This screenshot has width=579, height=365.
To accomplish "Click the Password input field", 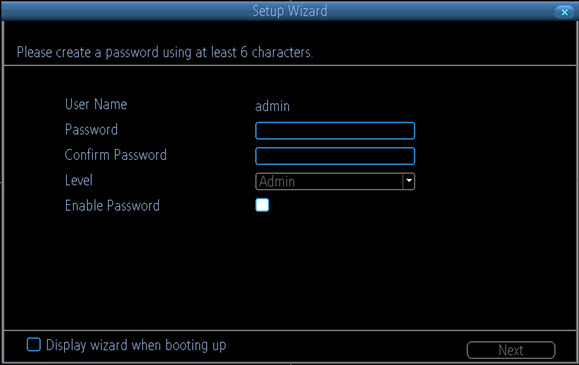I will click(335, 131).
